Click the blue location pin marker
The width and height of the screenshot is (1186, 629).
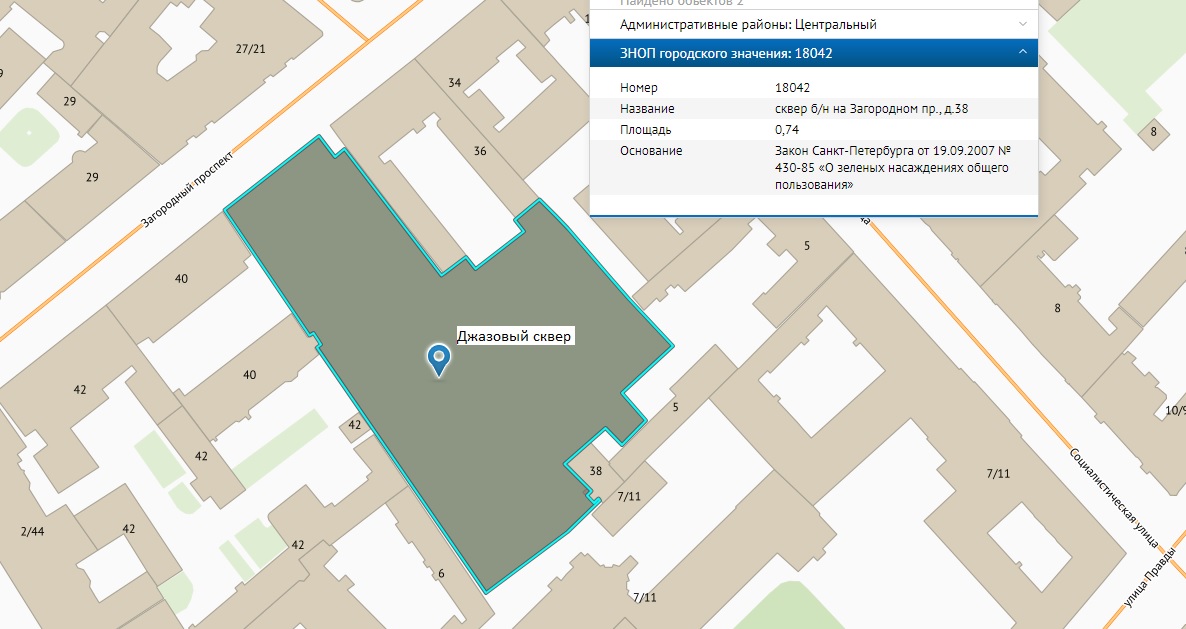click(x=438, y=359)
